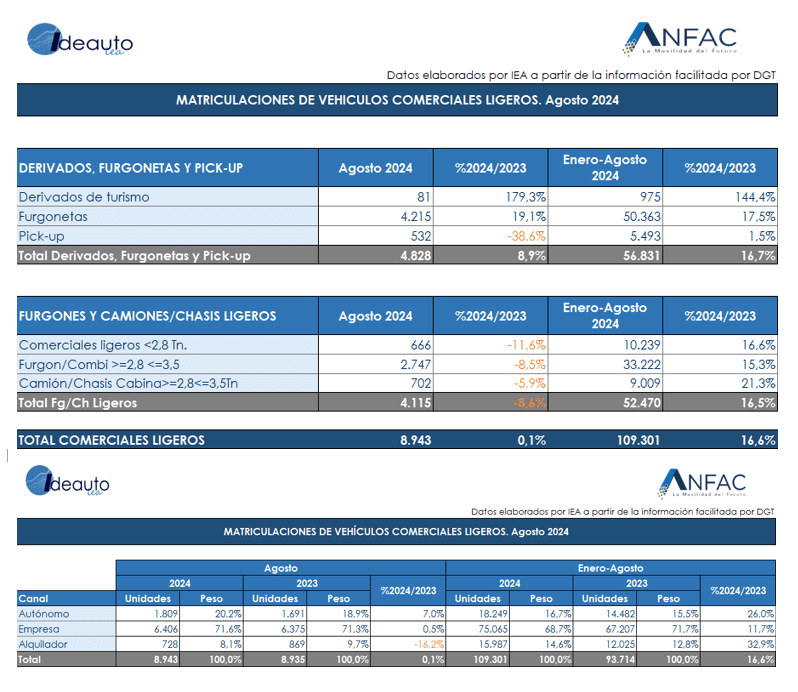Click the 'TOTAL COMERCIALES LIGEROS' label
798x692 pixels.
(x=111, y=440)
